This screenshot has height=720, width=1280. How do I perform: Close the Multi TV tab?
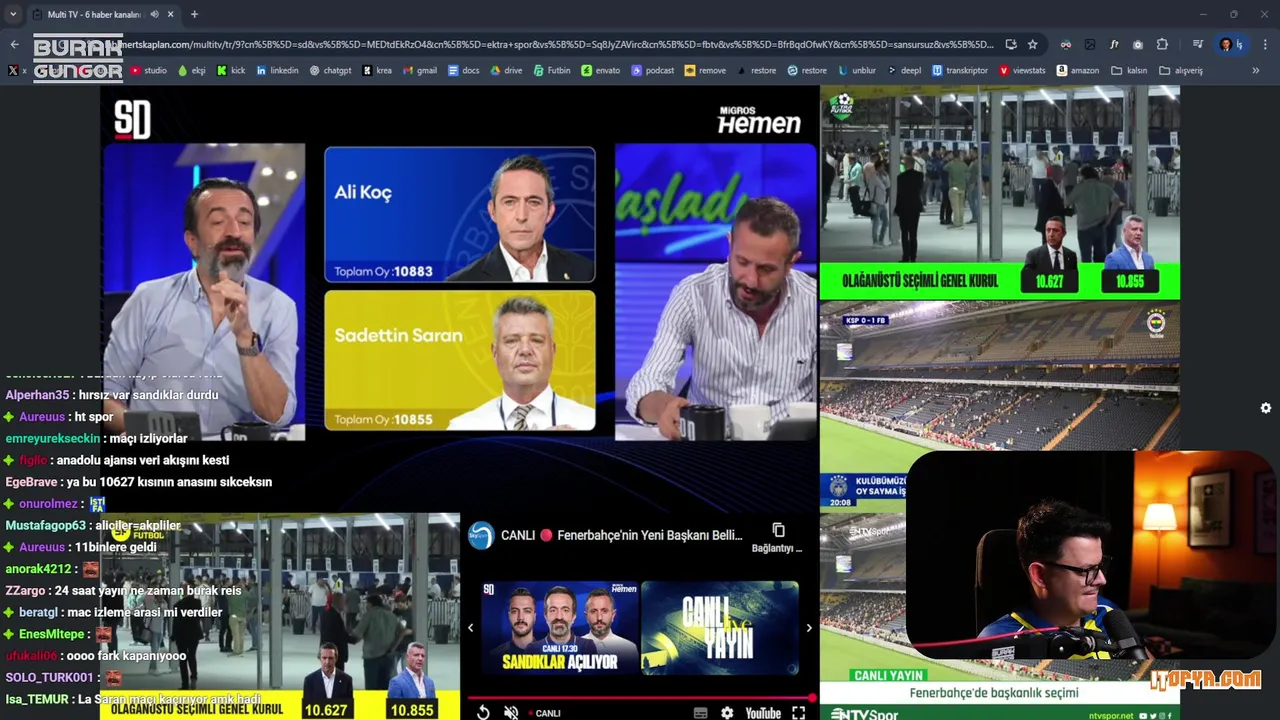170,14
